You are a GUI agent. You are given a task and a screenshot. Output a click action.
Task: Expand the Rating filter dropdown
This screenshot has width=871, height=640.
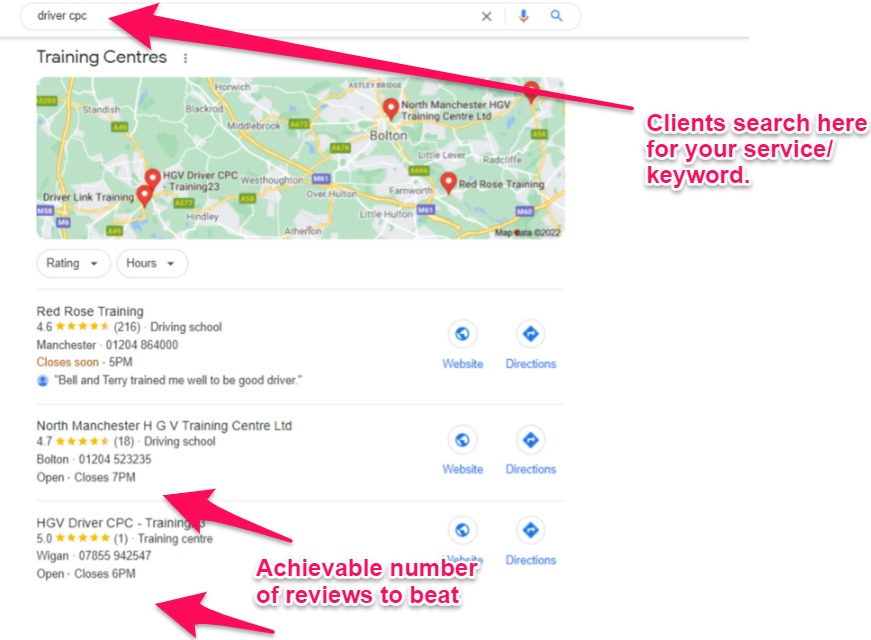click(x=73, y=263)
